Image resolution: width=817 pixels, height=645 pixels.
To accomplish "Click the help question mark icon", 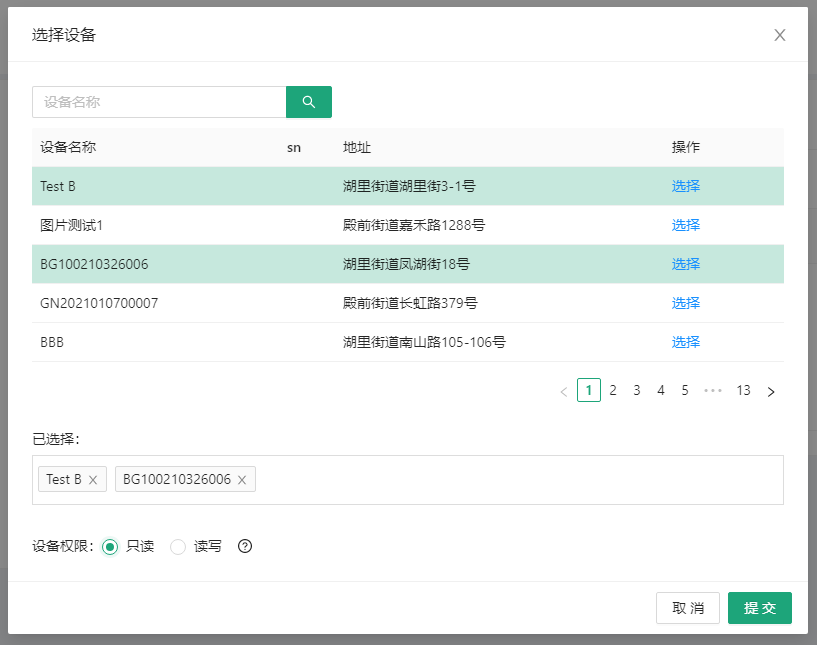I will [245, 546].
